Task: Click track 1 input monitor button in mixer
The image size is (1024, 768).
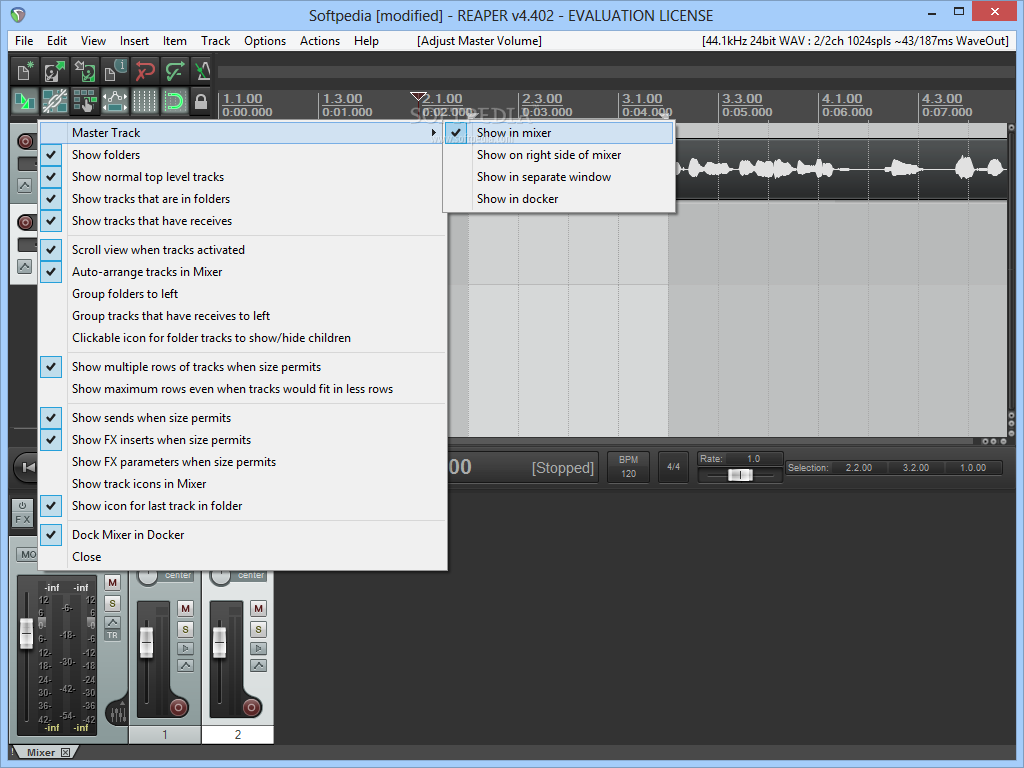Action: click(185, 648)
